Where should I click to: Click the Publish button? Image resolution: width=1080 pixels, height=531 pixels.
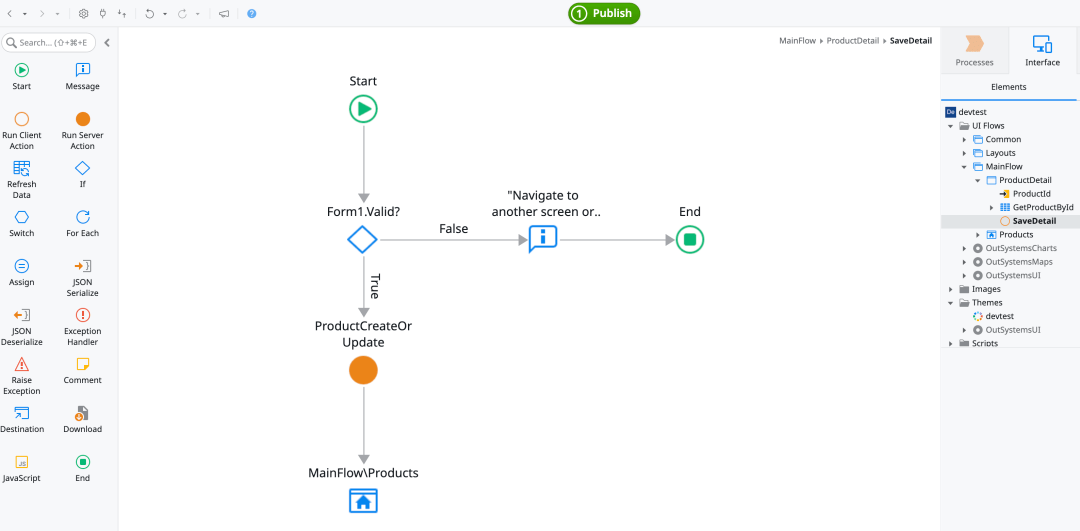tap(604, 13)
